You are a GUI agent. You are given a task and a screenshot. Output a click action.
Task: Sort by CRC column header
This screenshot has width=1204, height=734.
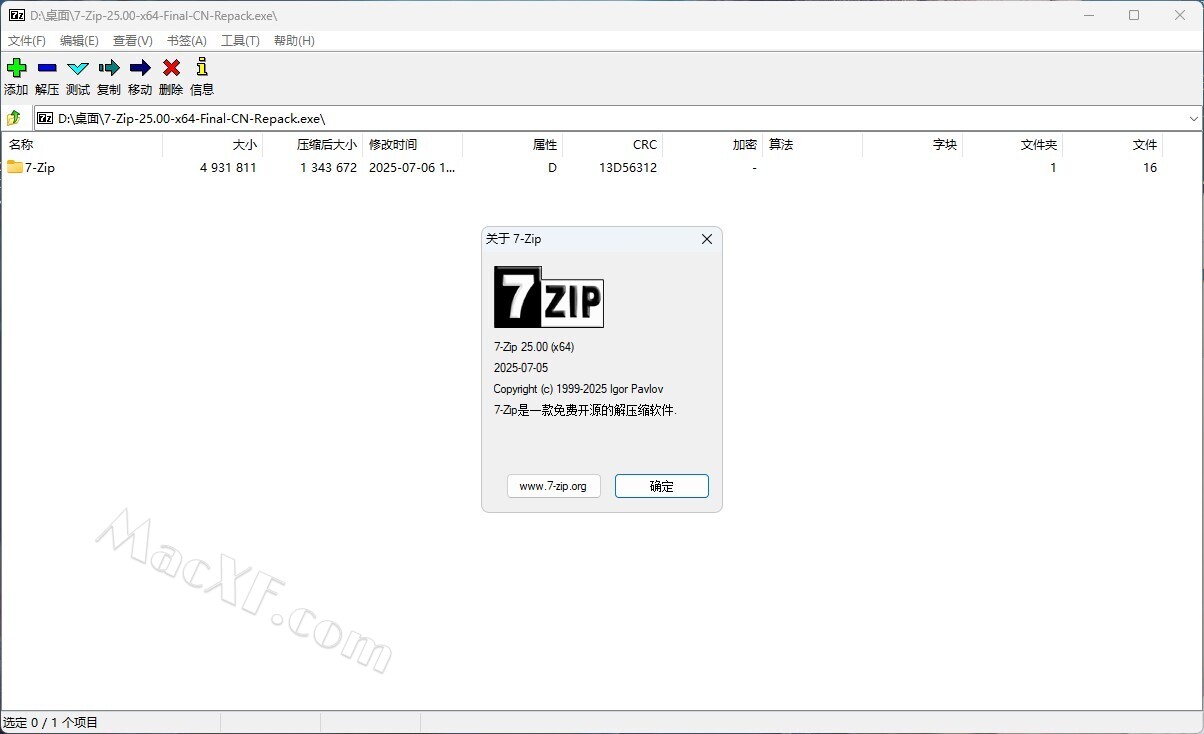coord(612,145)
